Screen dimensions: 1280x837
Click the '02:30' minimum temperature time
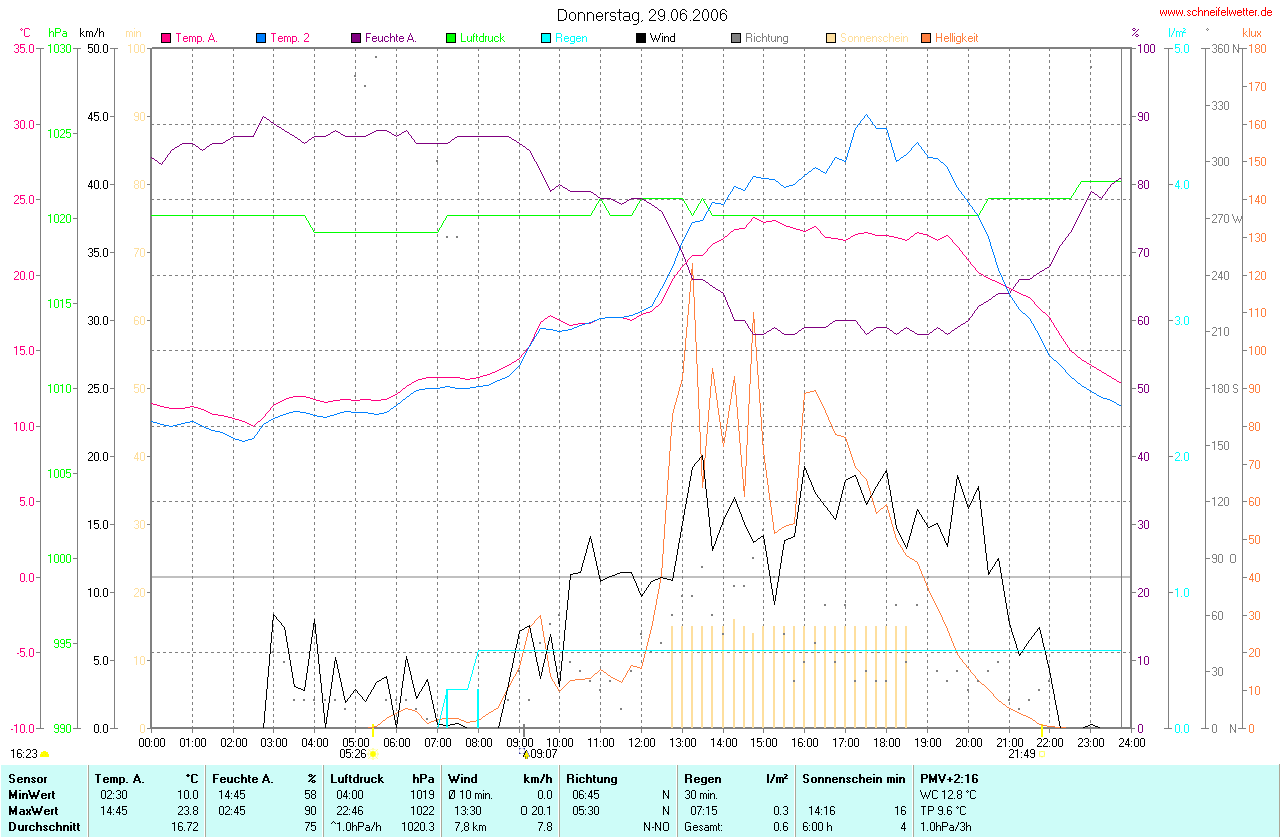114,795
